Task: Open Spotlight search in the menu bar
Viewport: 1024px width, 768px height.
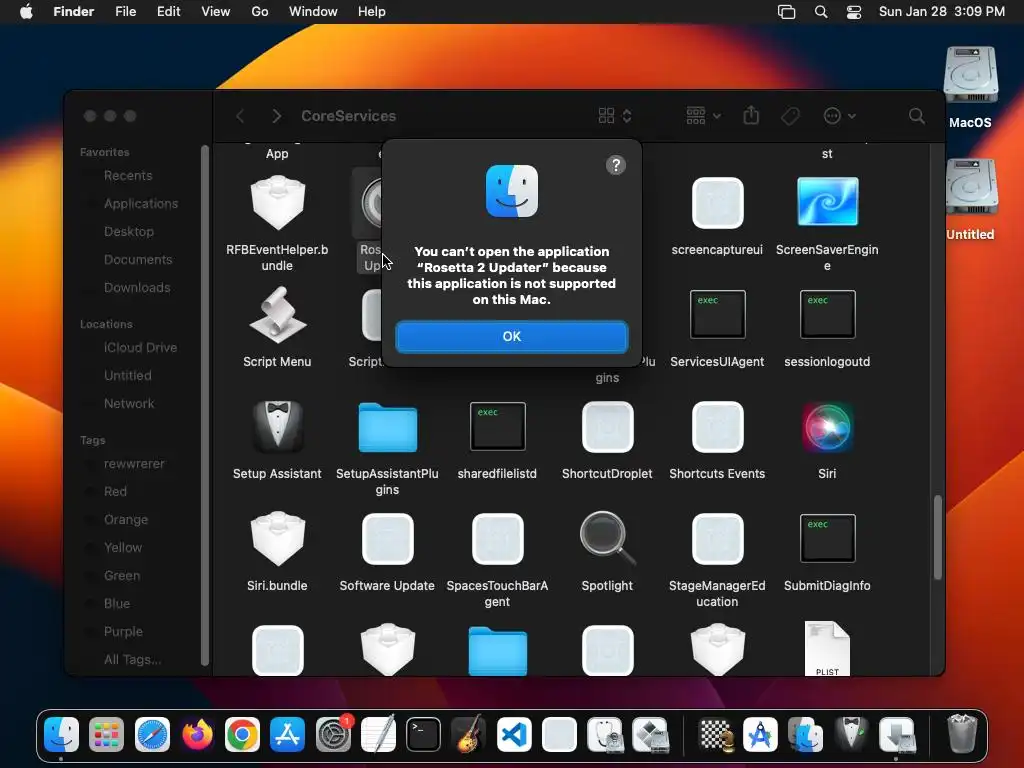Action: pos(821,12)
